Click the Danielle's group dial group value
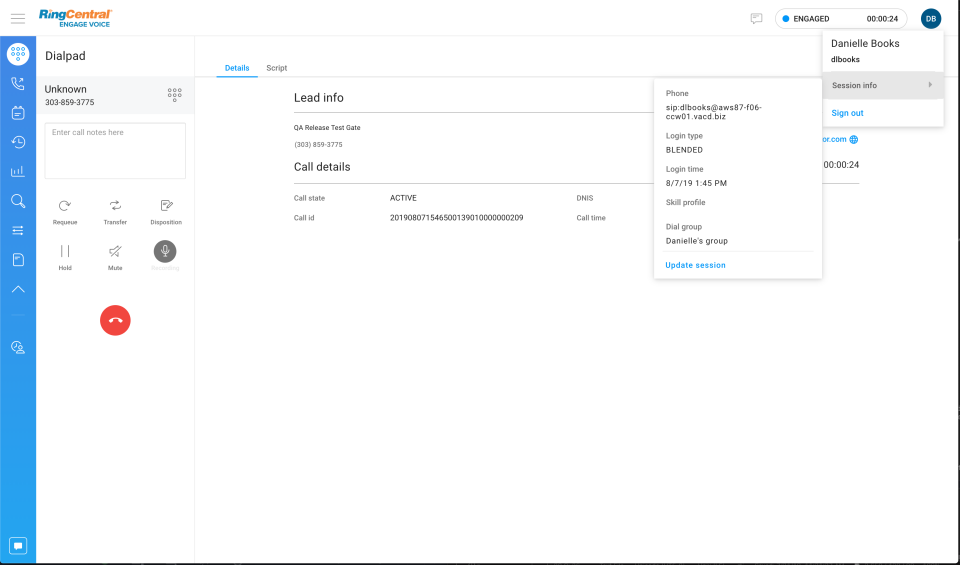Image resolution: width=960 pixels, height=565 pixels. [x=697, y=241]
